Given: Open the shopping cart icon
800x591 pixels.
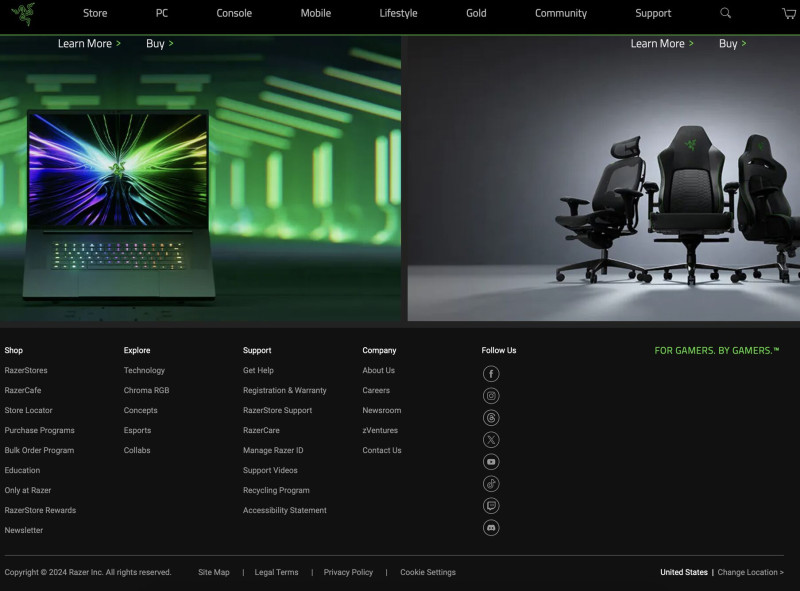Looking at the screenshot, I should click(x=789, y=14).
